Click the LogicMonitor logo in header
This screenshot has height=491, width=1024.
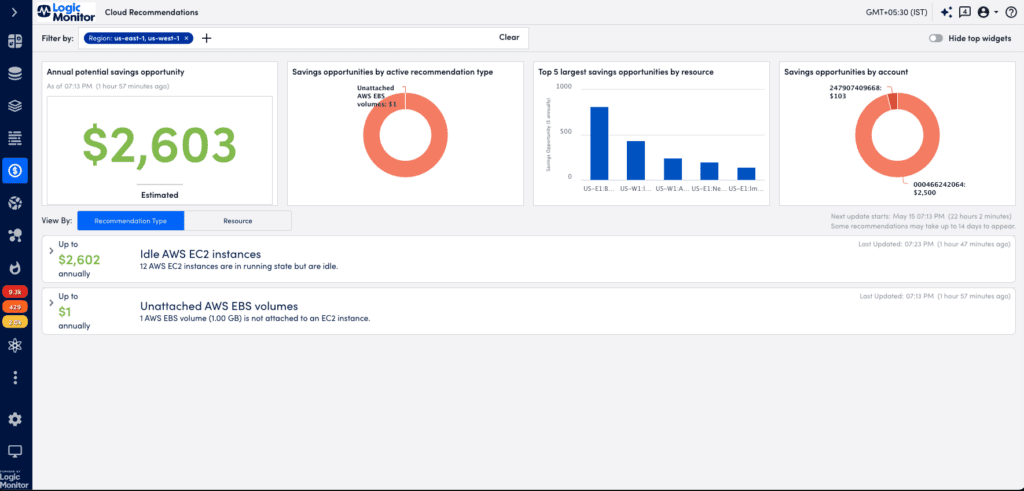66,12
